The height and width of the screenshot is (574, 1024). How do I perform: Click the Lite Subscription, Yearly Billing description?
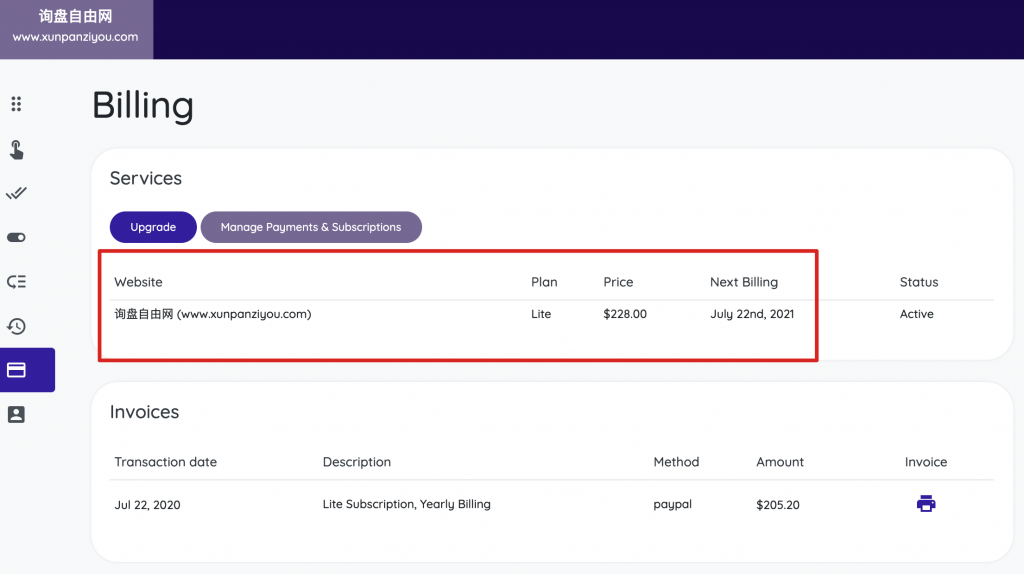click(x=406, y=504)
